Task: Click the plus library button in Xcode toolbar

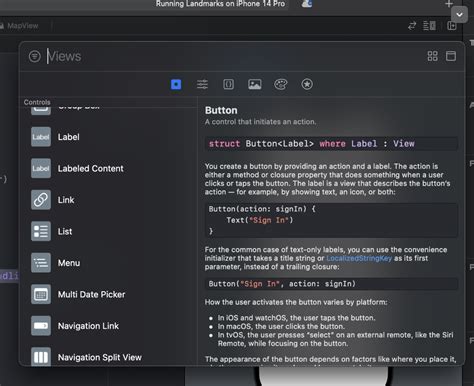Action: pyautogui.click(x=449, y=4)
